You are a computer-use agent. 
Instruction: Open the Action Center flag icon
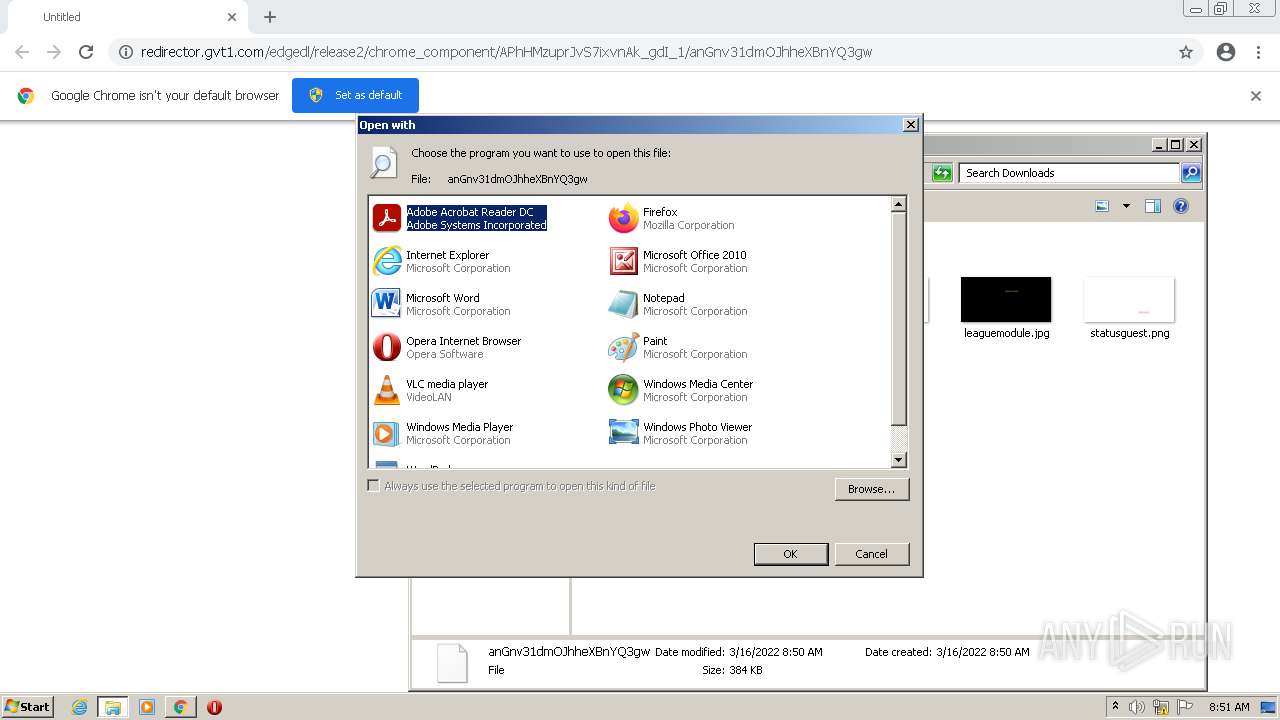[x=1185, y=707]
